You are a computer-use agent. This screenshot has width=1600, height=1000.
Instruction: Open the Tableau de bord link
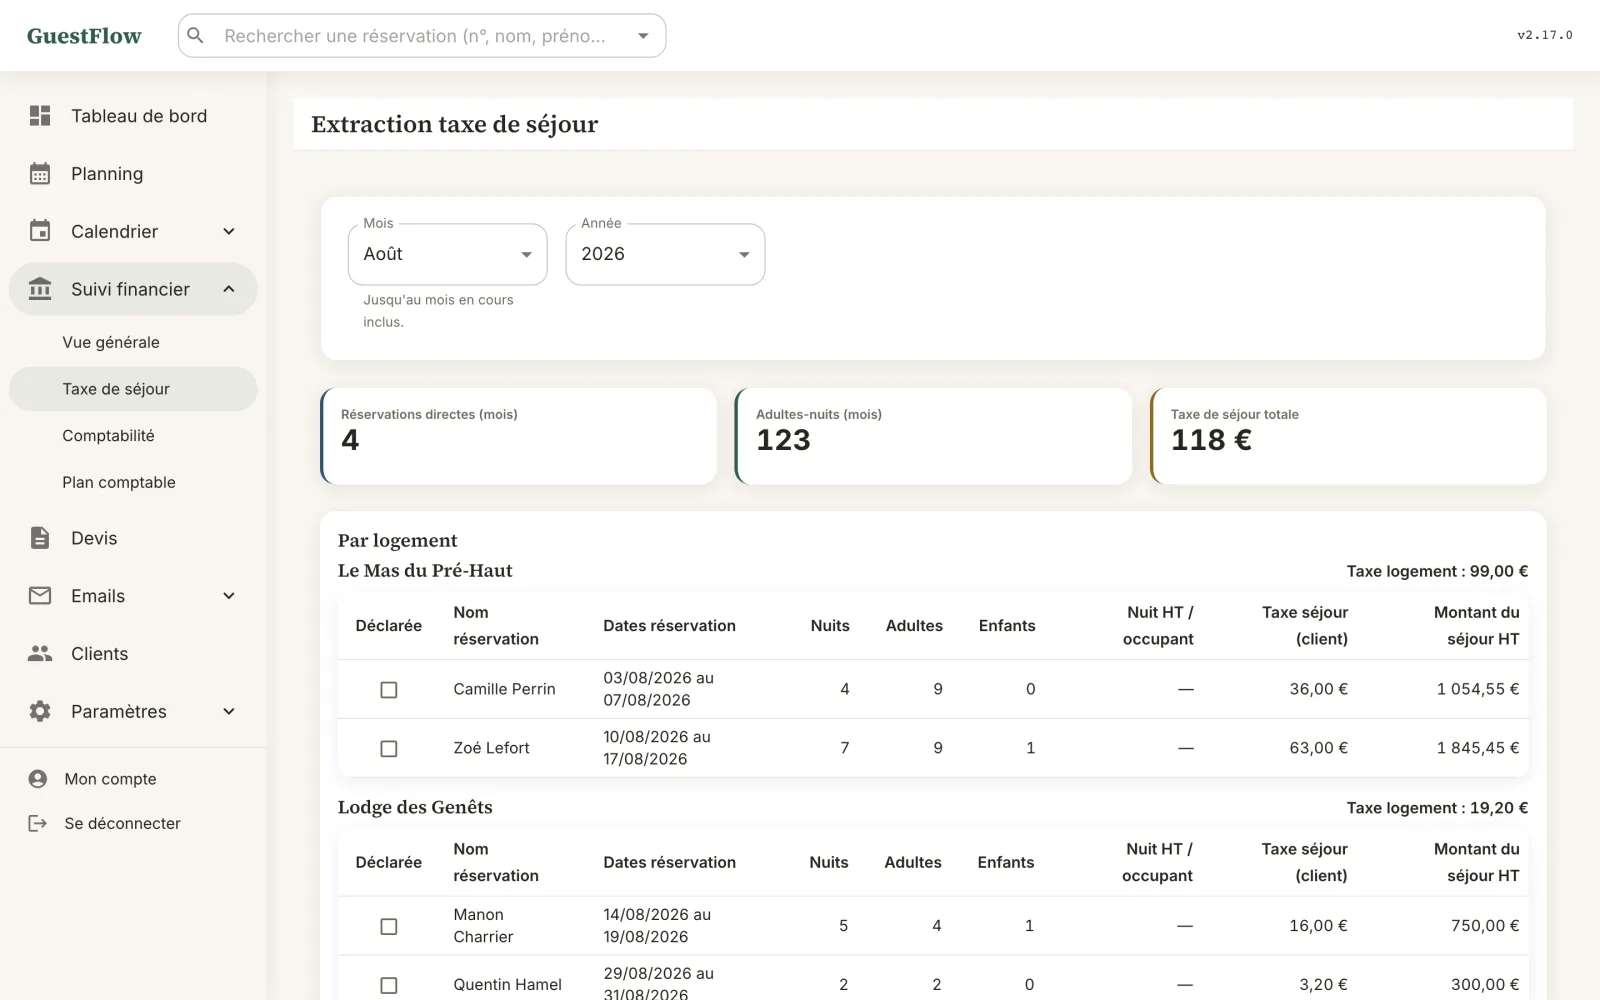[139, 116]
